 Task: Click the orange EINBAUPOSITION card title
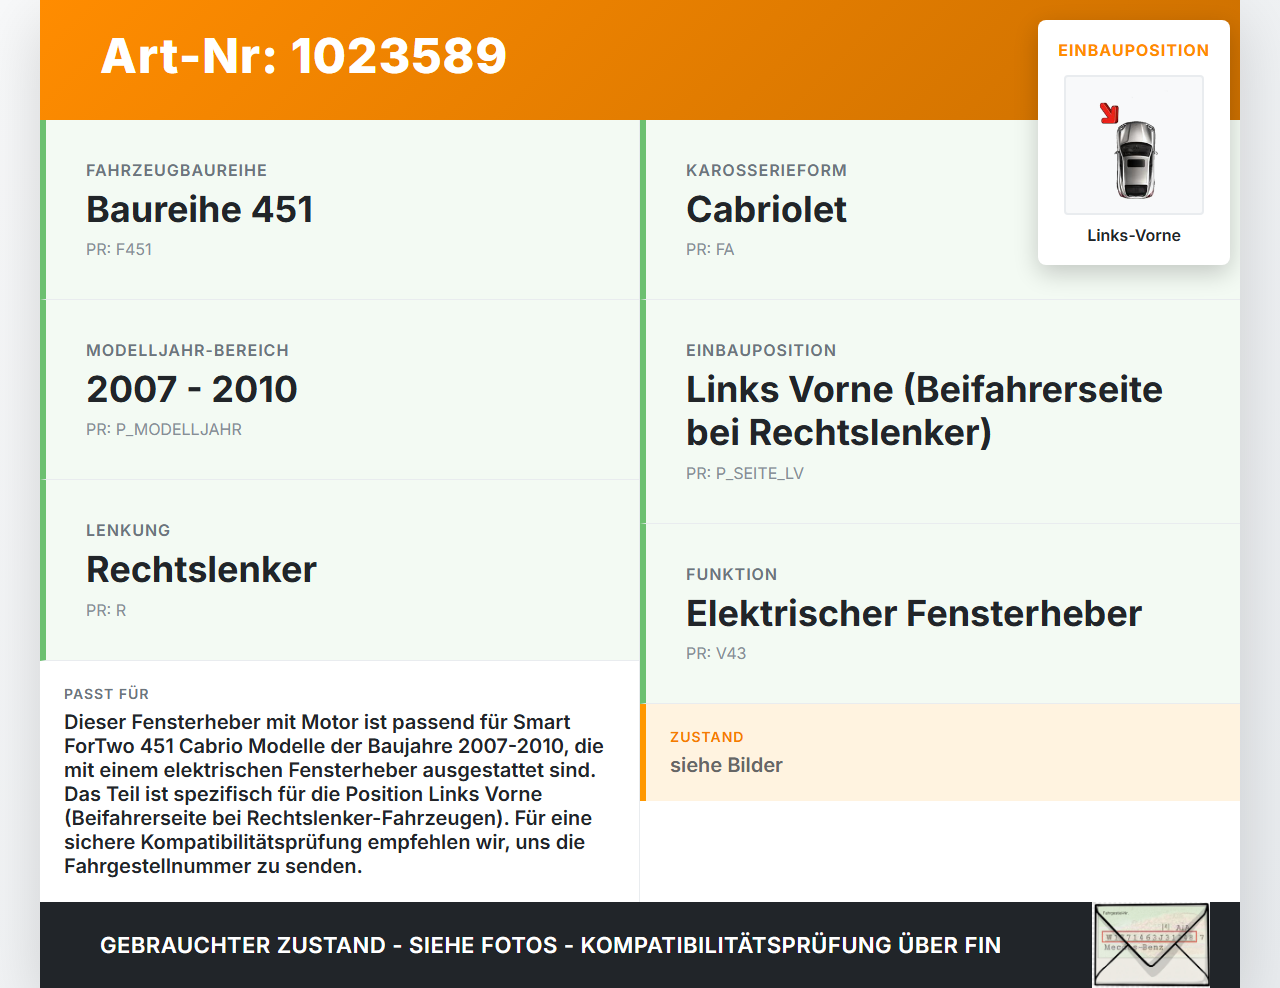coord(1134,50)
